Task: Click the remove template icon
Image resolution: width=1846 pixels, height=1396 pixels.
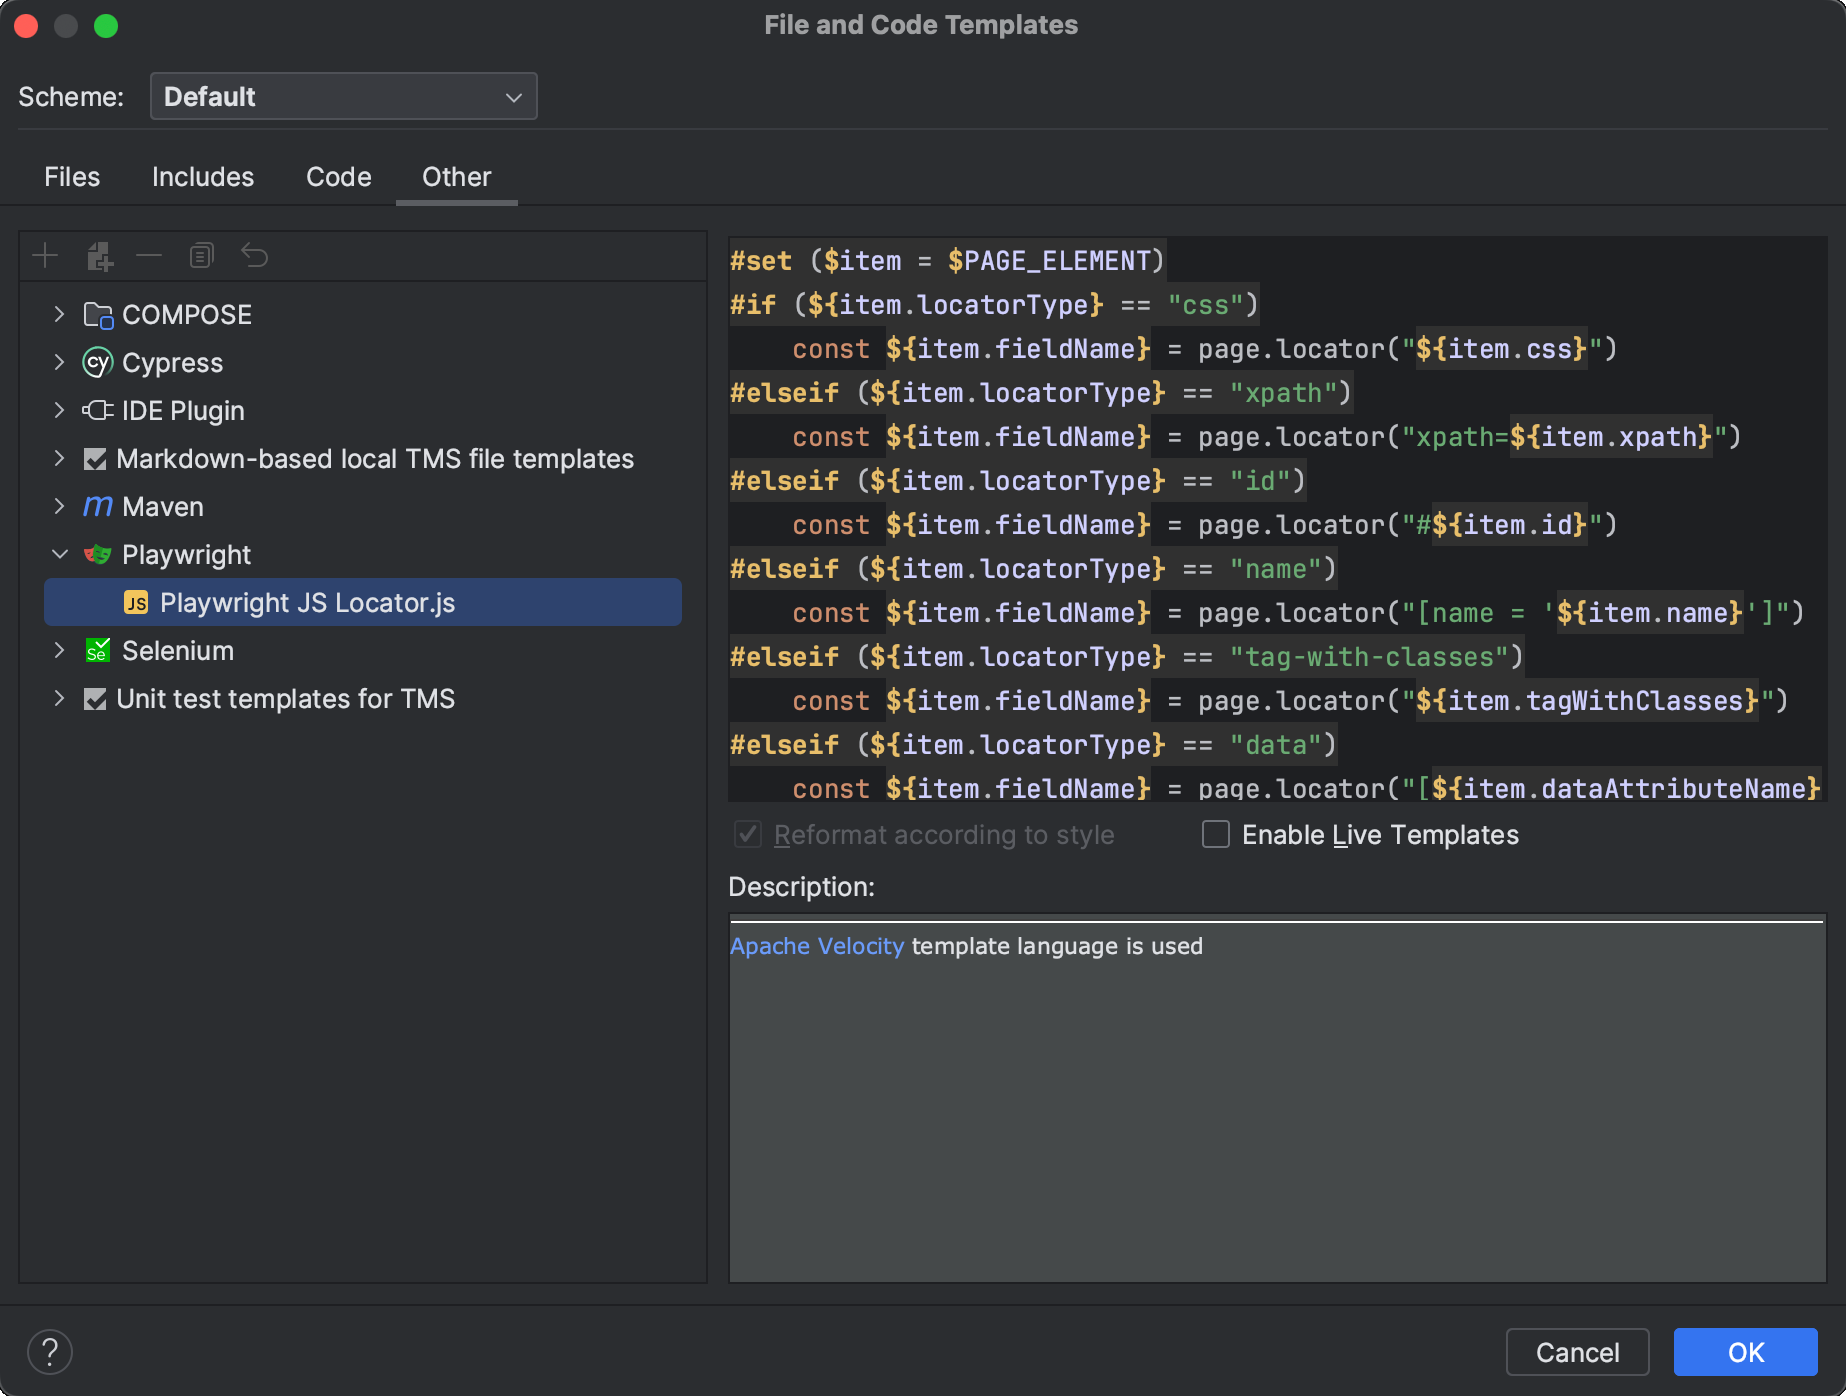Action: (150, 255)
